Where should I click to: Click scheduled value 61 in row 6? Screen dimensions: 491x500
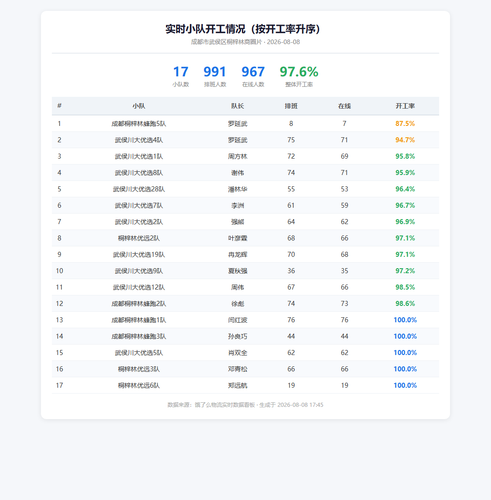(291, 205)
